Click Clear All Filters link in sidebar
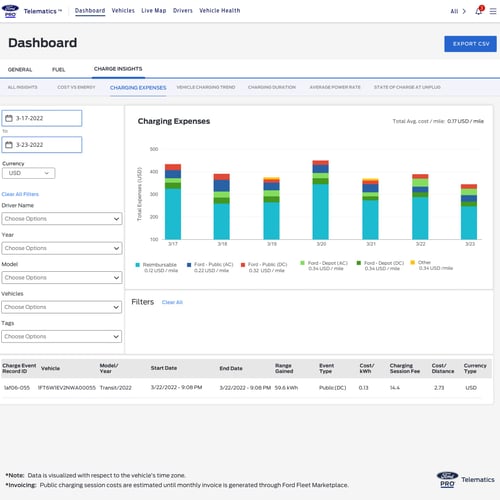Screen dimensions: 500x500 click(20, 194)
